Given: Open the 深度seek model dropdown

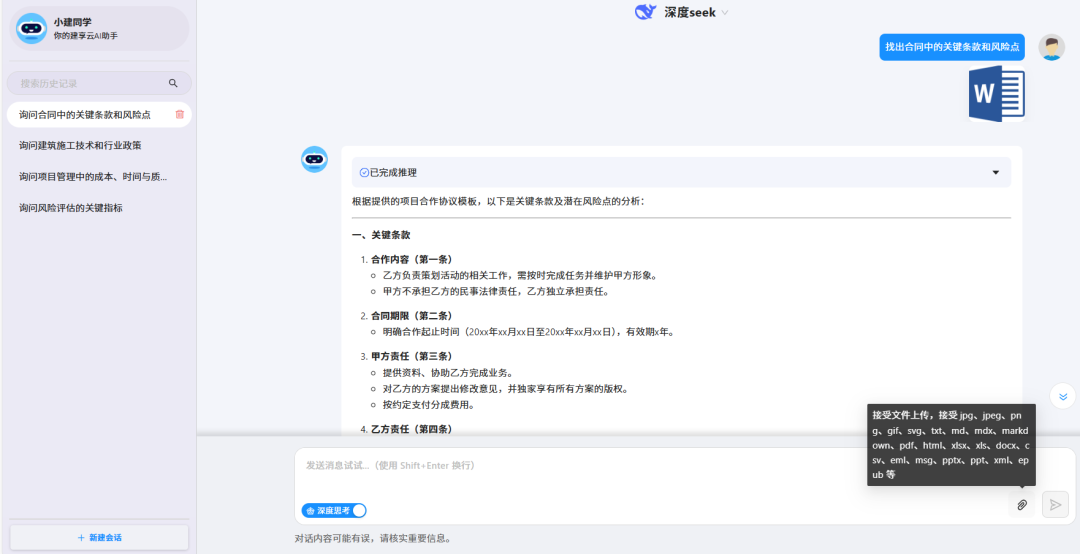Looking at the screenshot, I should [x=725, y=13].
